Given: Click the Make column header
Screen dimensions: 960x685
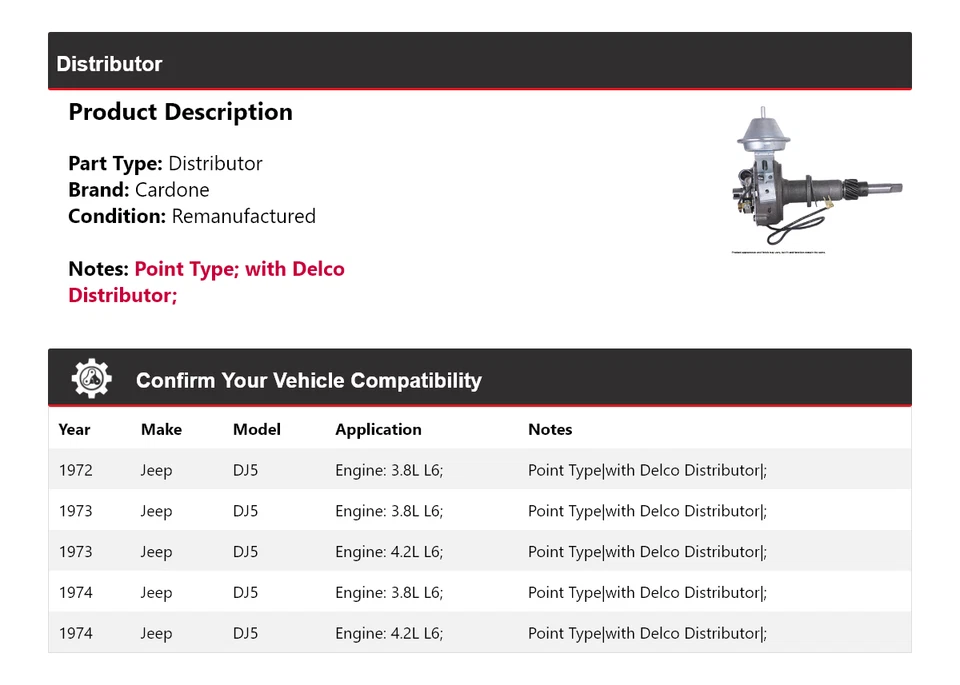Looking at the screenshot, I should 161,429.
